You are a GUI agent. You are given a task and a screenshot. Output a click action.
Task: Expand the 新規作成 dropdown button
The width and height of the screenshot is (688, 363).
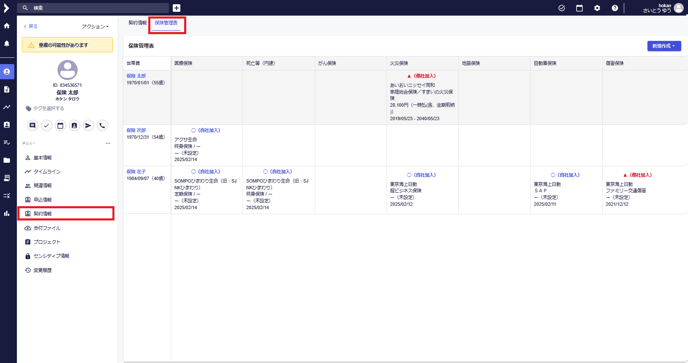[x=664, y=46]
